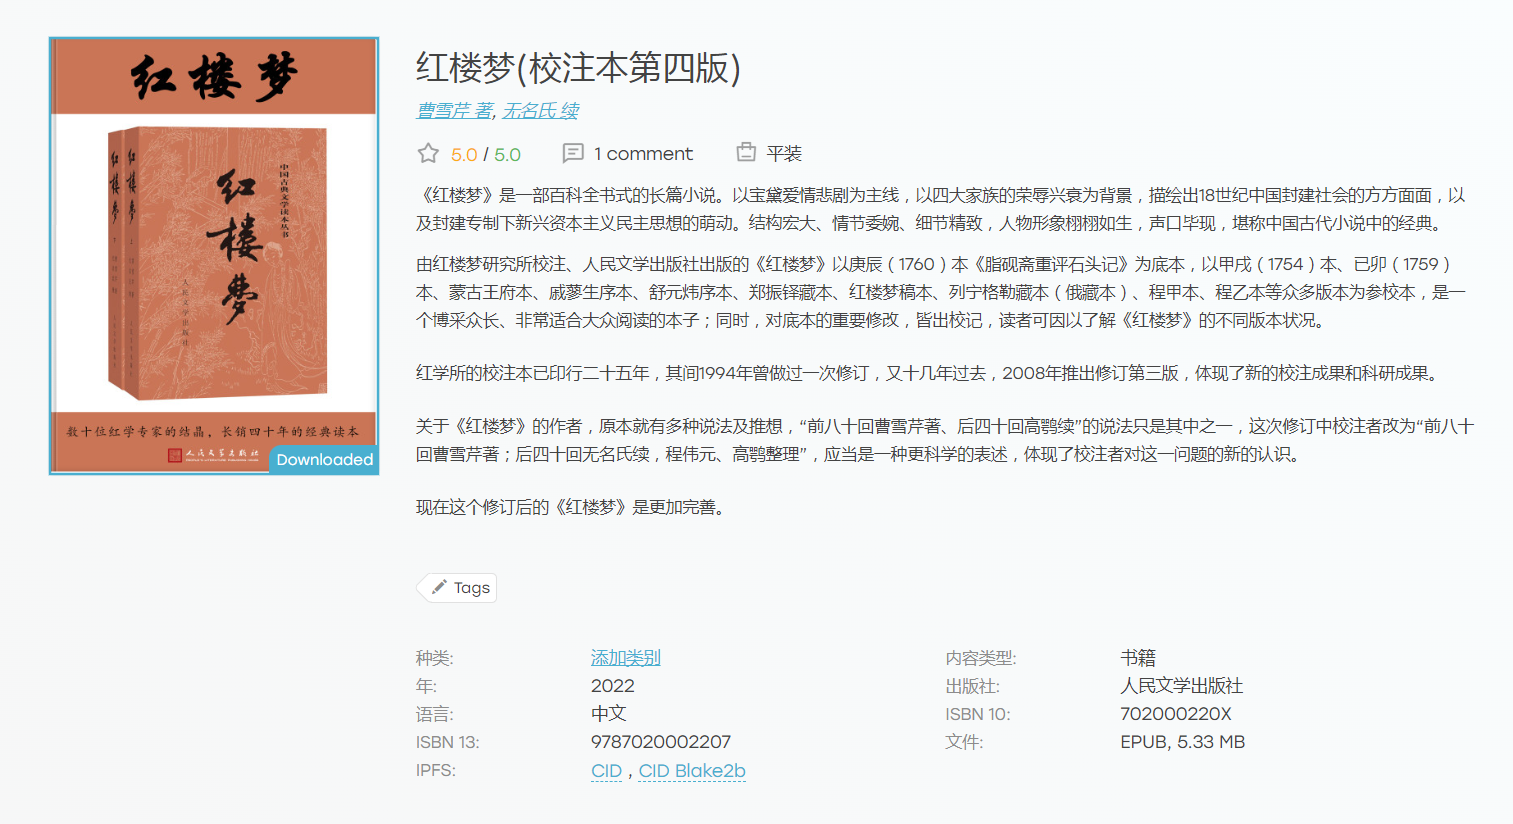This screenshot has width=1513, height=824.
Task: Open author link 曹雪芹 著
Action: pos(454,111)
